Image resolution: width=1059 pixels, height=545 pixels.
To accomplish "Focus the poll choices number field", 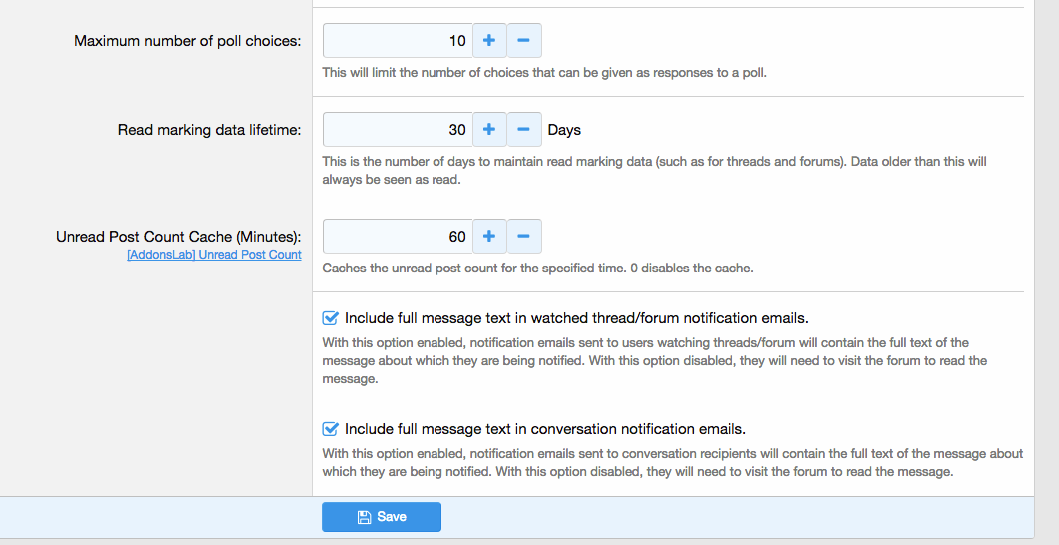I will [x=397, y=41].
